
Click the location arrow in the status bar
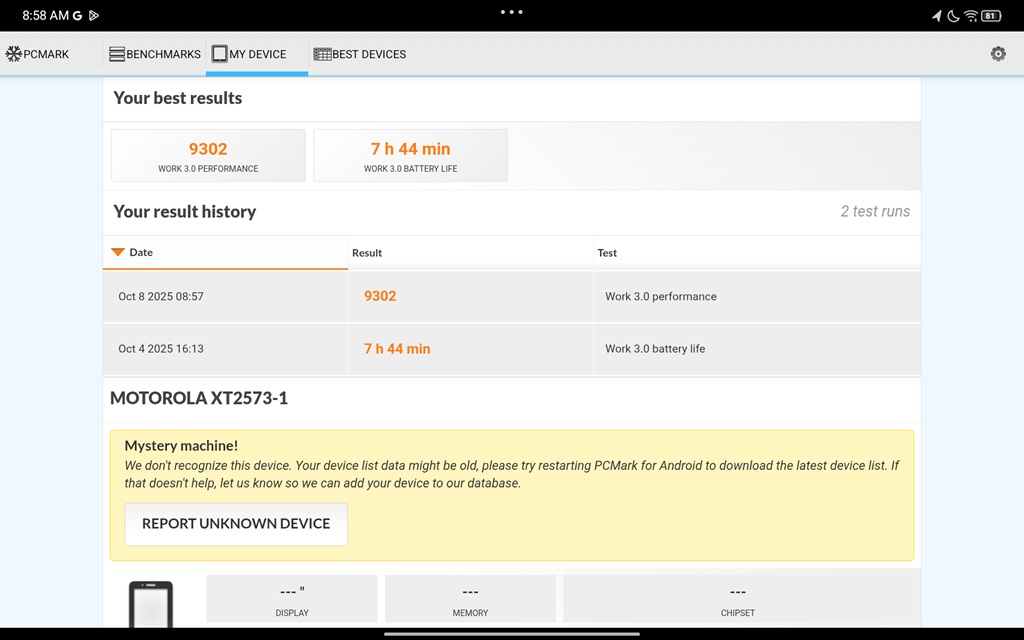pos(936,15)
